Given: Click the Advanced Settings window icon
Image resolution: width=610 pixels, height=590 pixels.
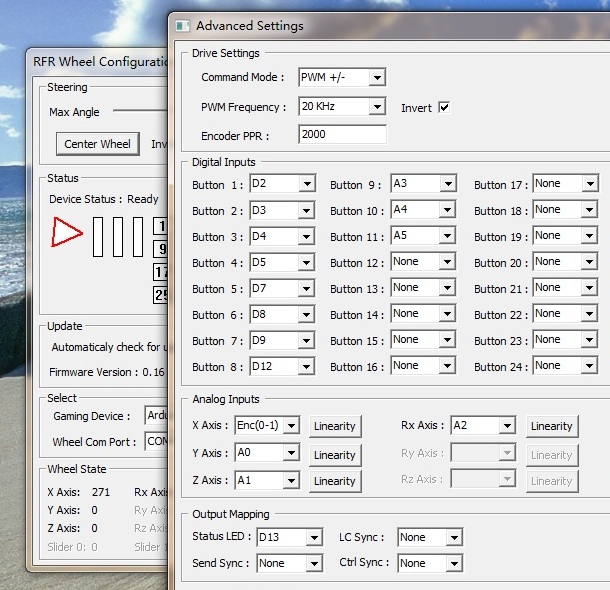Looking at the screenshot, I should click(181, 26).
